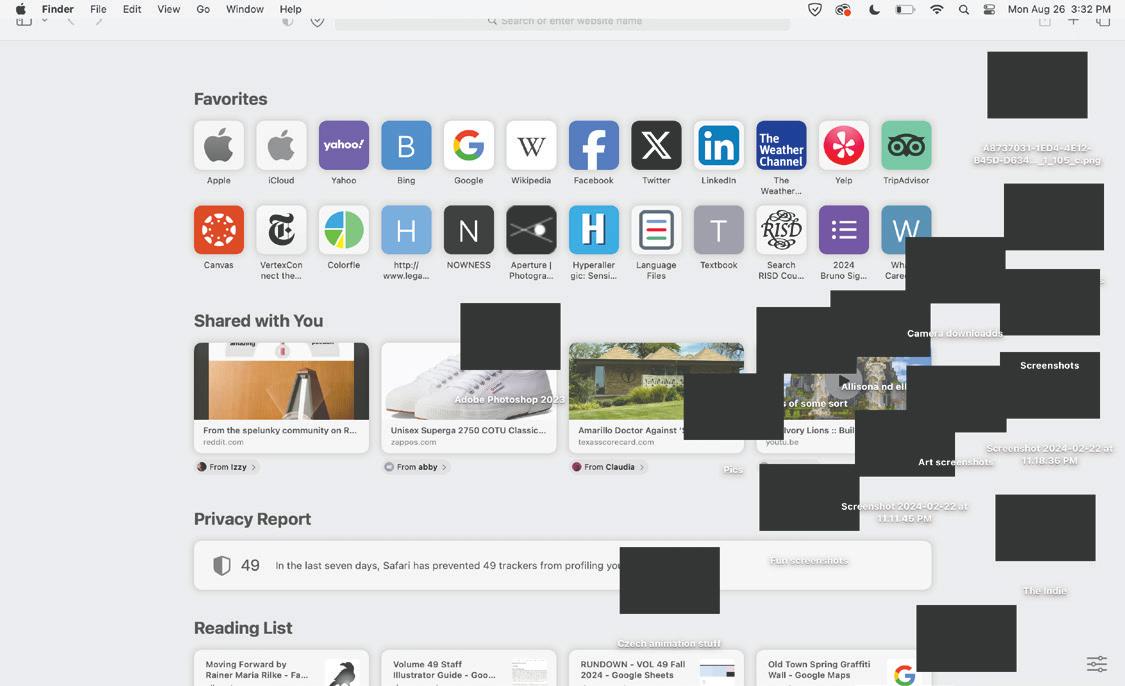Open the Apple favorite tile
This screenshot has height=686, width=1125.
pos(219,146)
